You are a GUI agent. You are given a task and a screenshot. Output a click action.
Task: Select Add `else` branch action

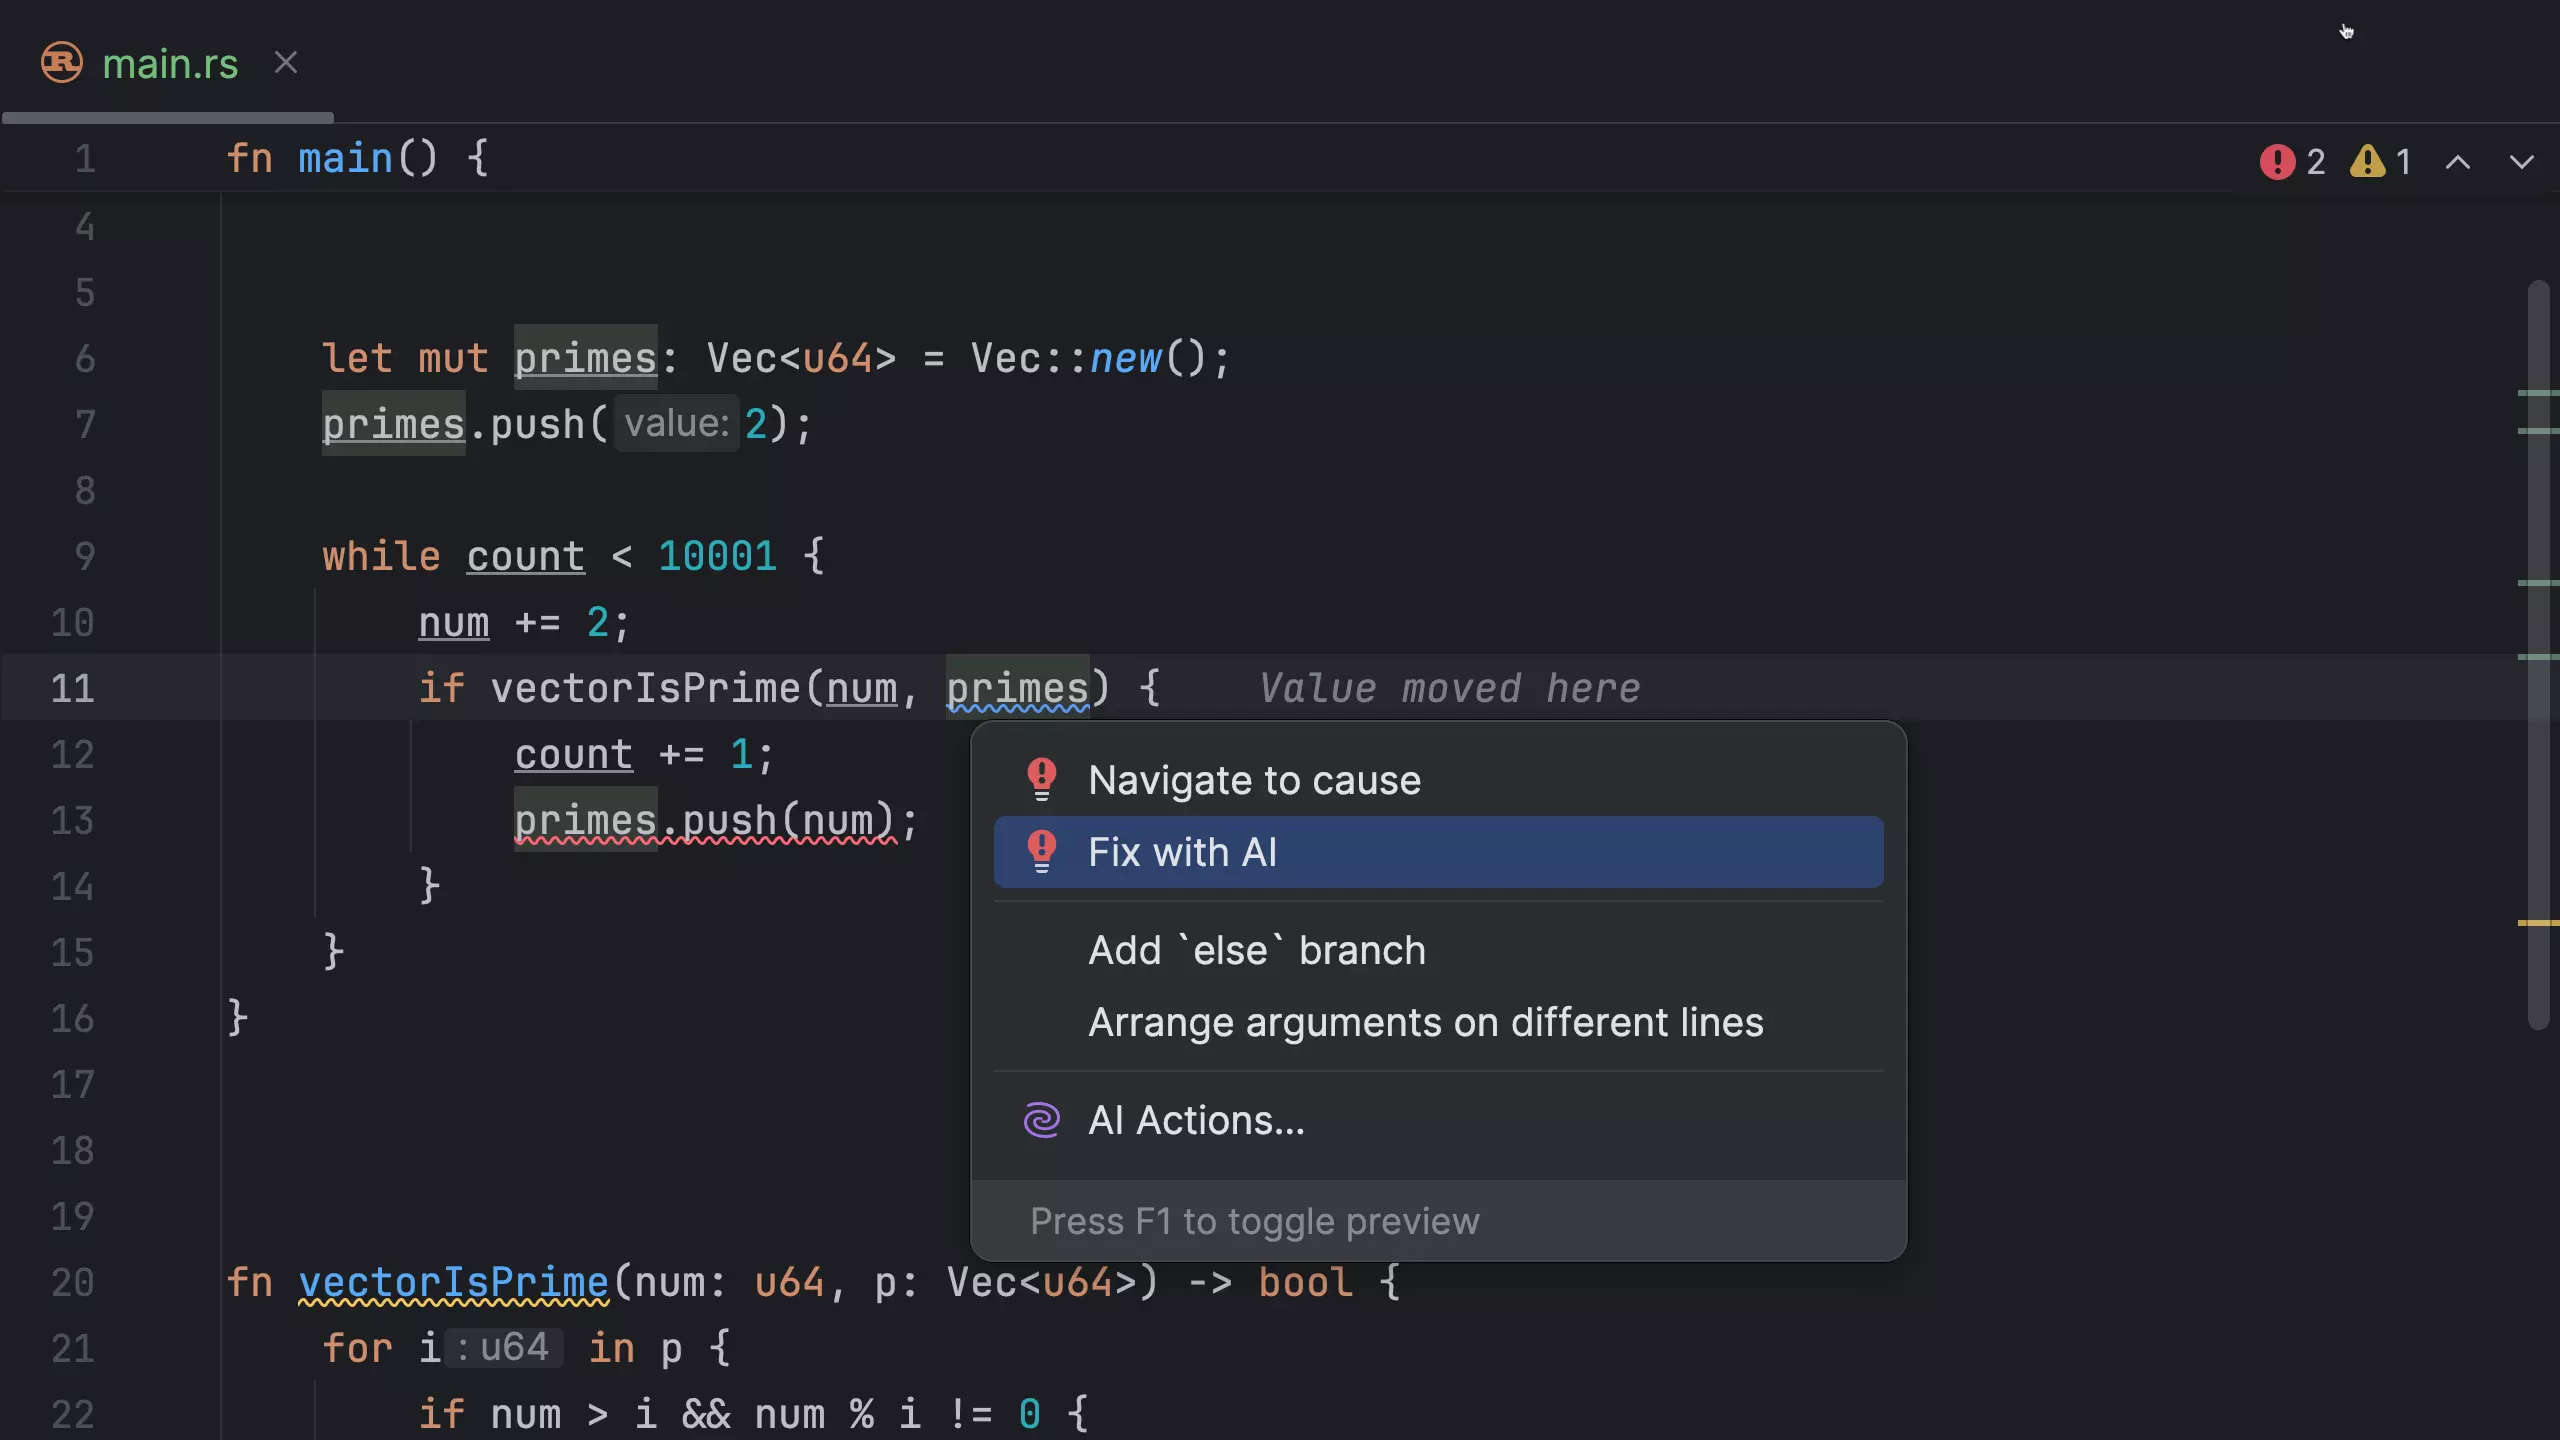point(1256,950)
